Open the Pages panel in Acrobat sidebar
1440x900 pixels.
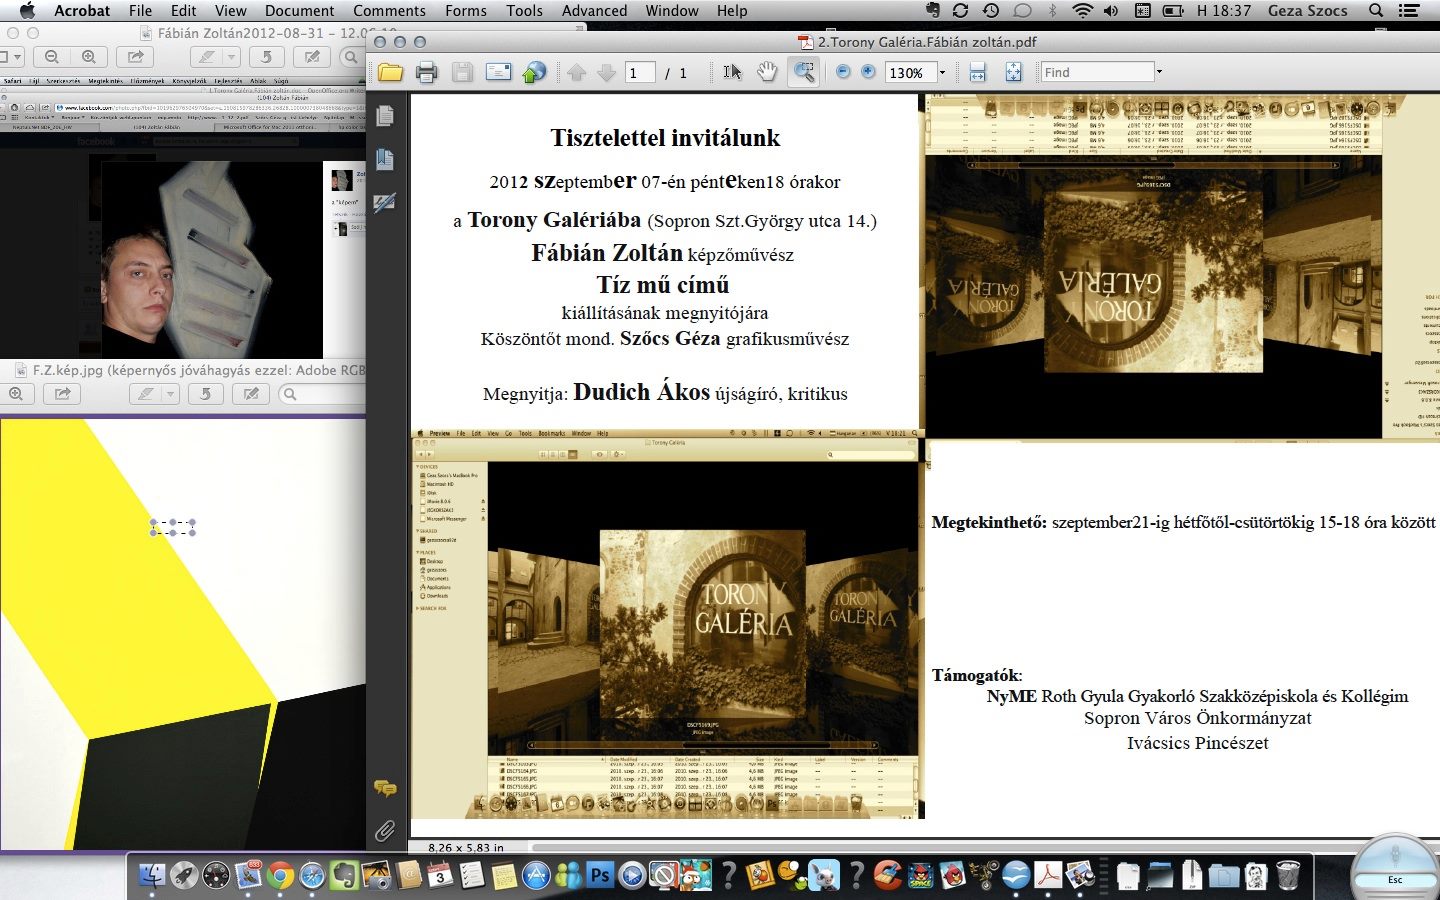click(x=385, y=116)
